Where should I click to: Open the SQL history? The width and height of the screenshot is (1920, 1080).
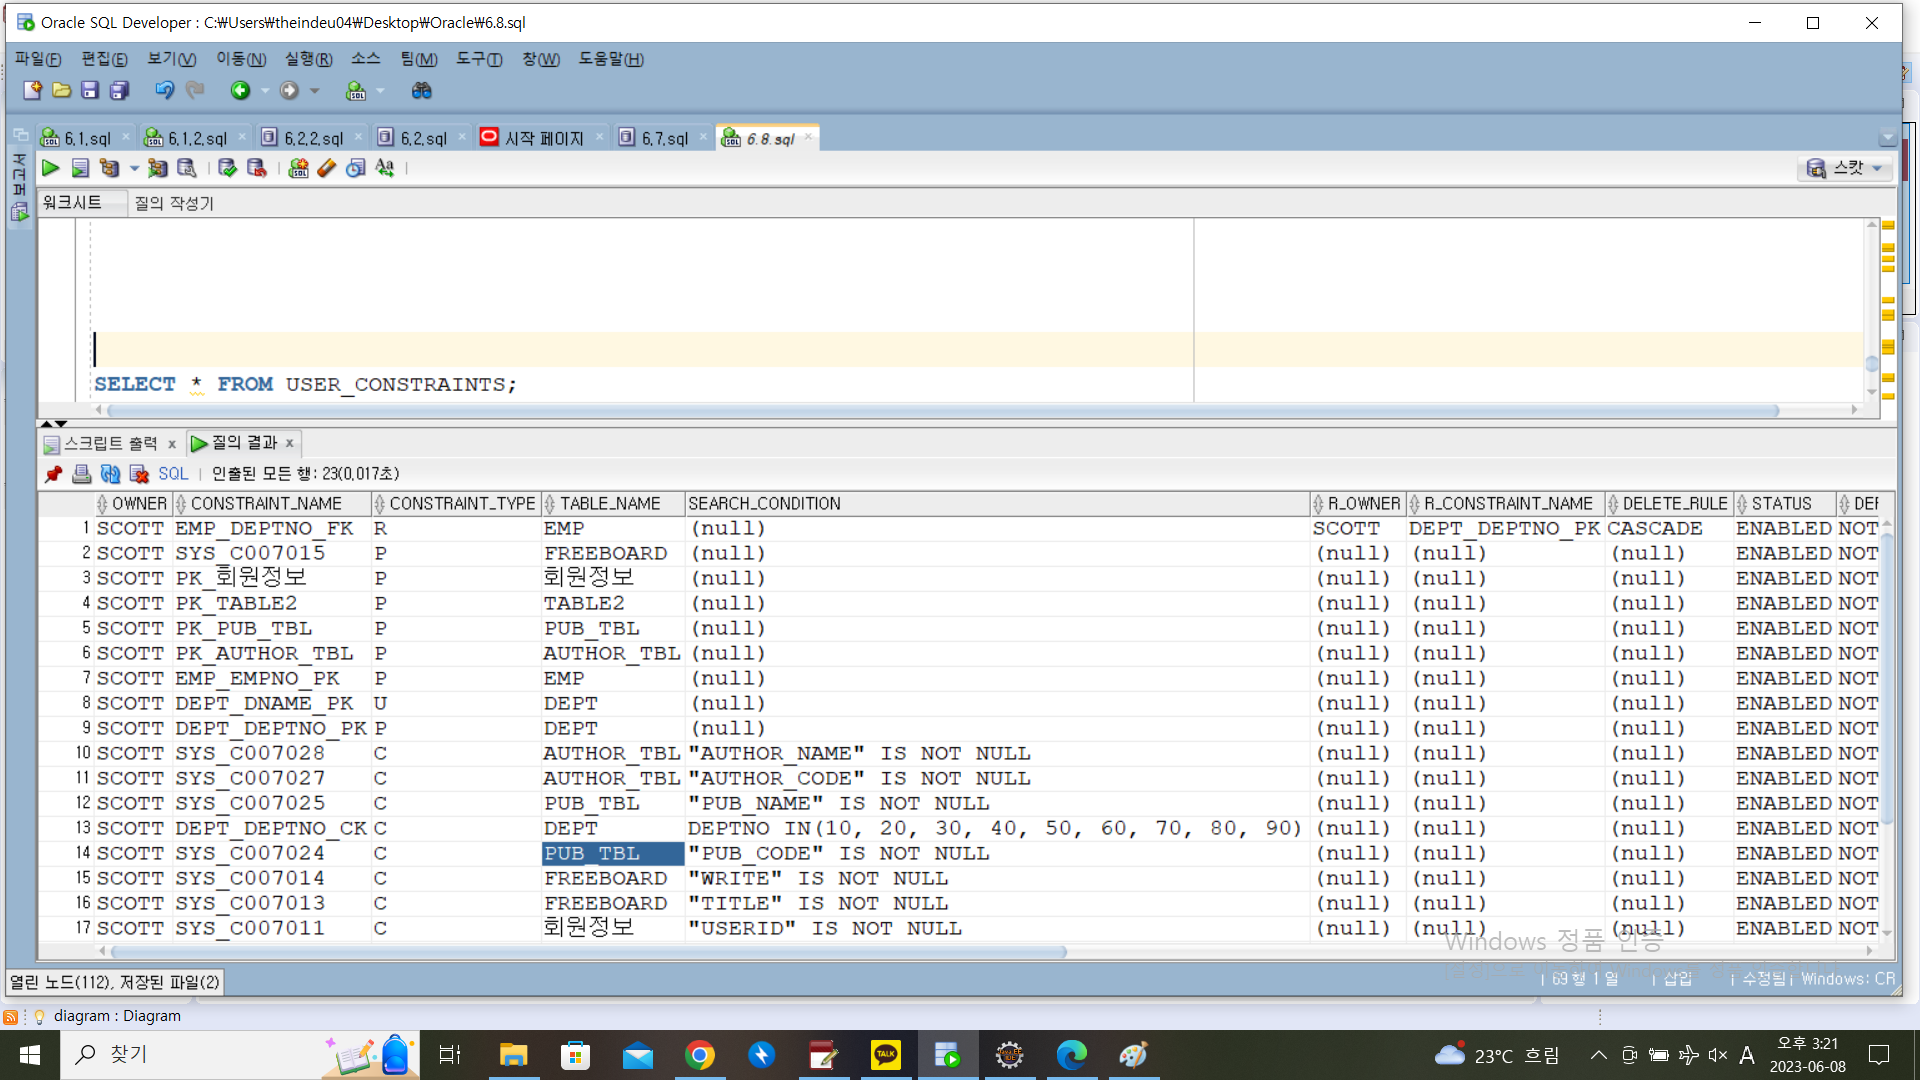tap(356, 168)
